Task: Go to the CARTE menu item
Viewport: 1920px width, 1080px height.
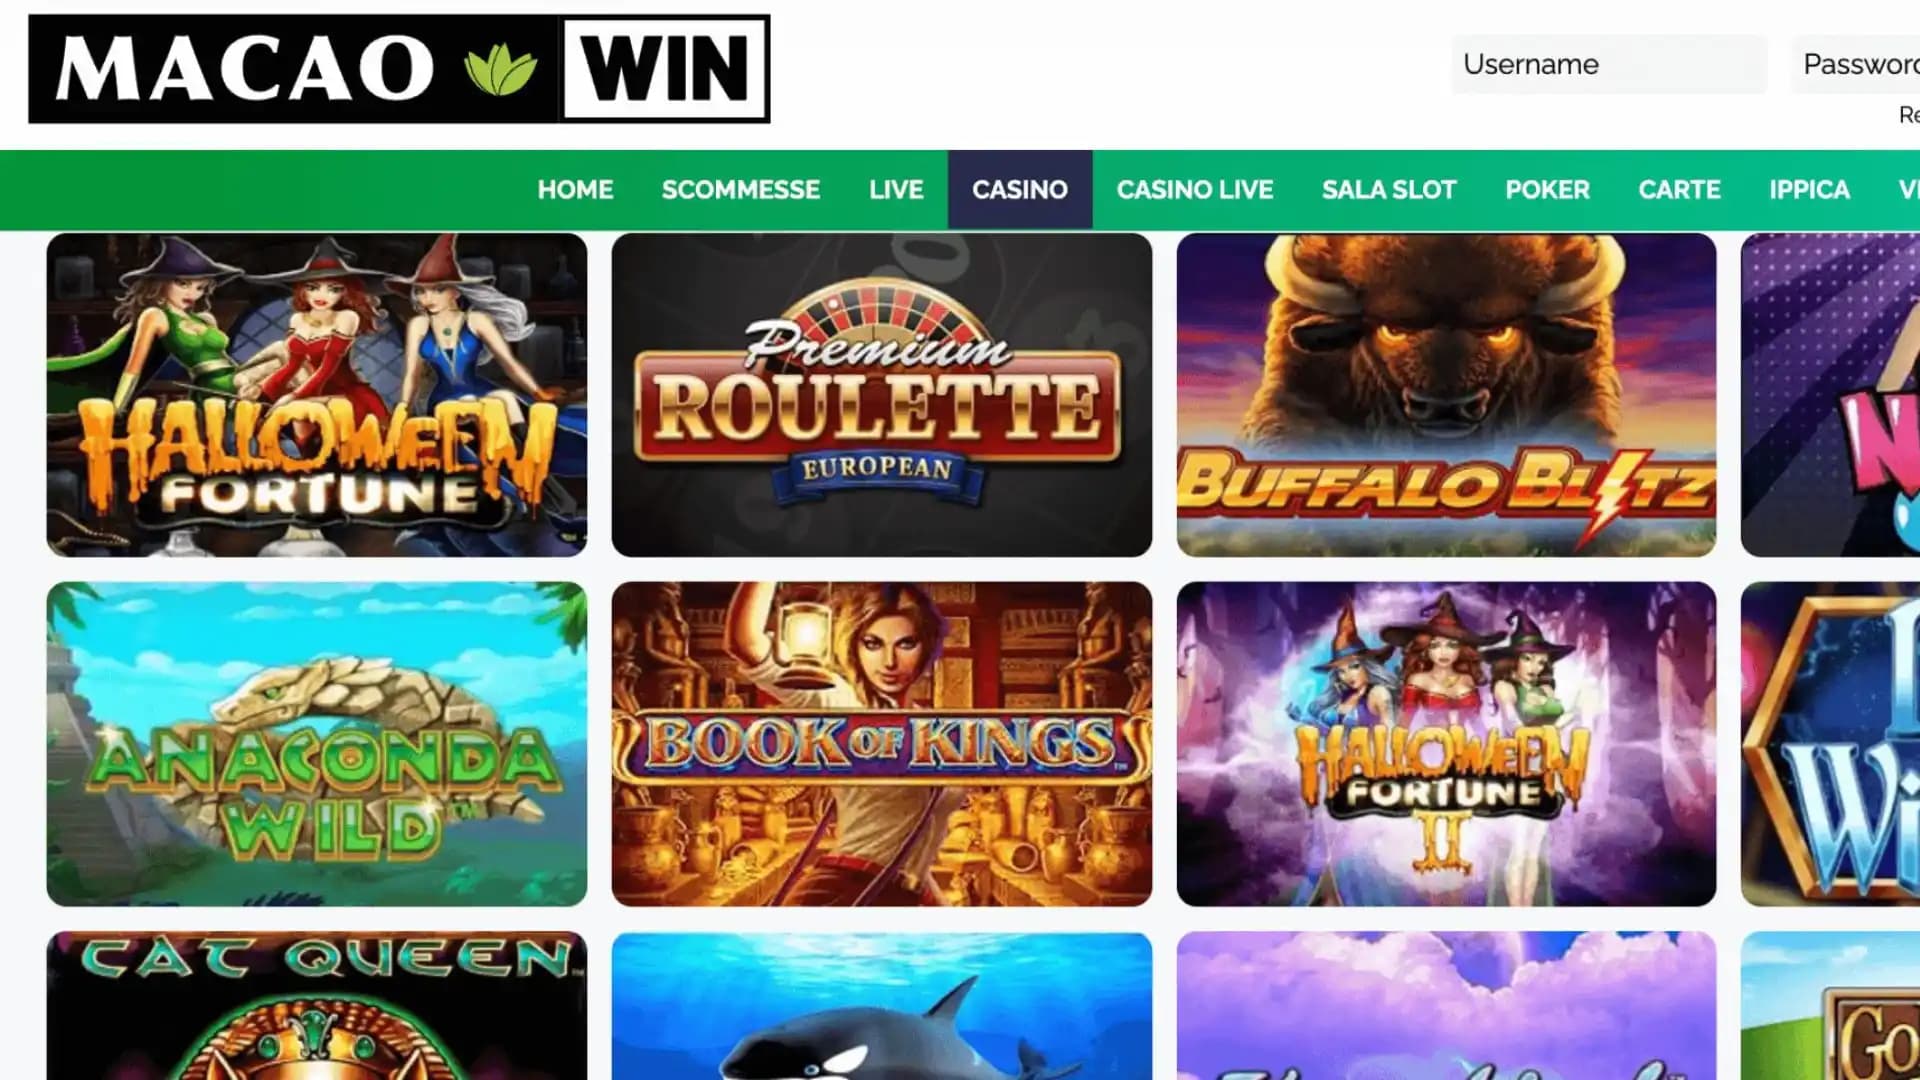Action: tap(1679, 190)
